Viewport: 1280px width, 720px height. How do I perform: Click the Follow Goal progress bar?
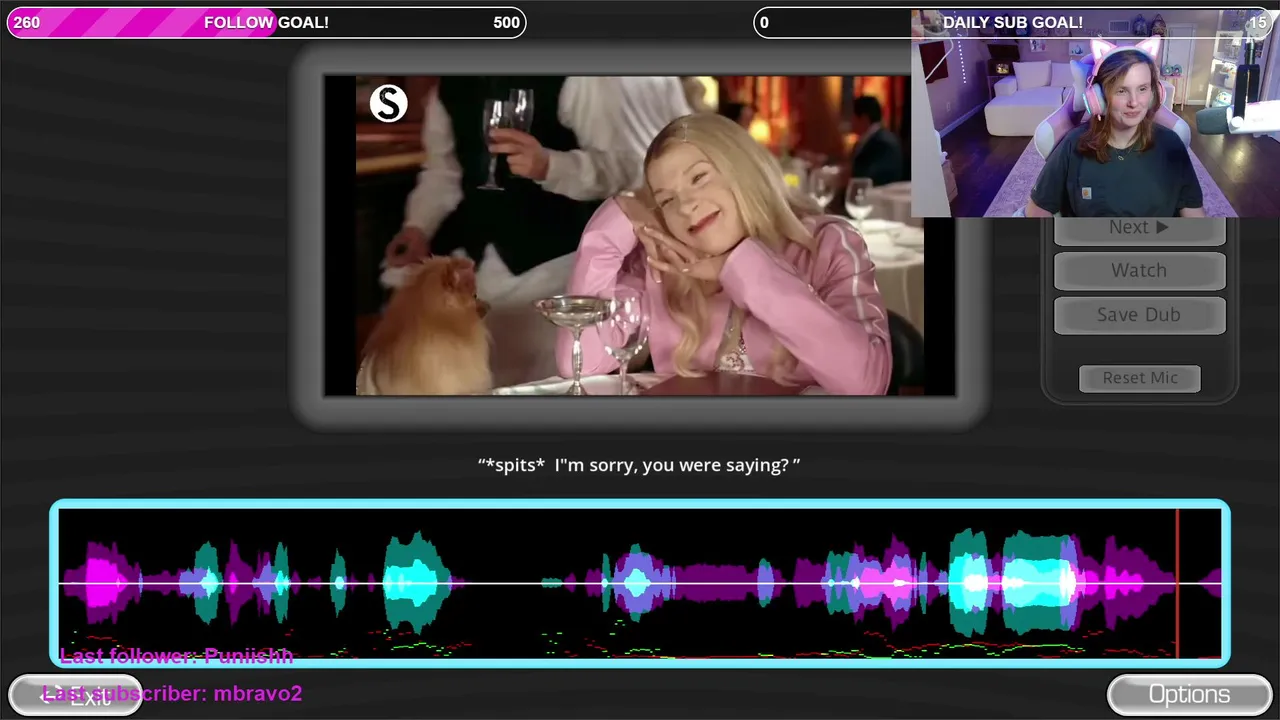266,23
